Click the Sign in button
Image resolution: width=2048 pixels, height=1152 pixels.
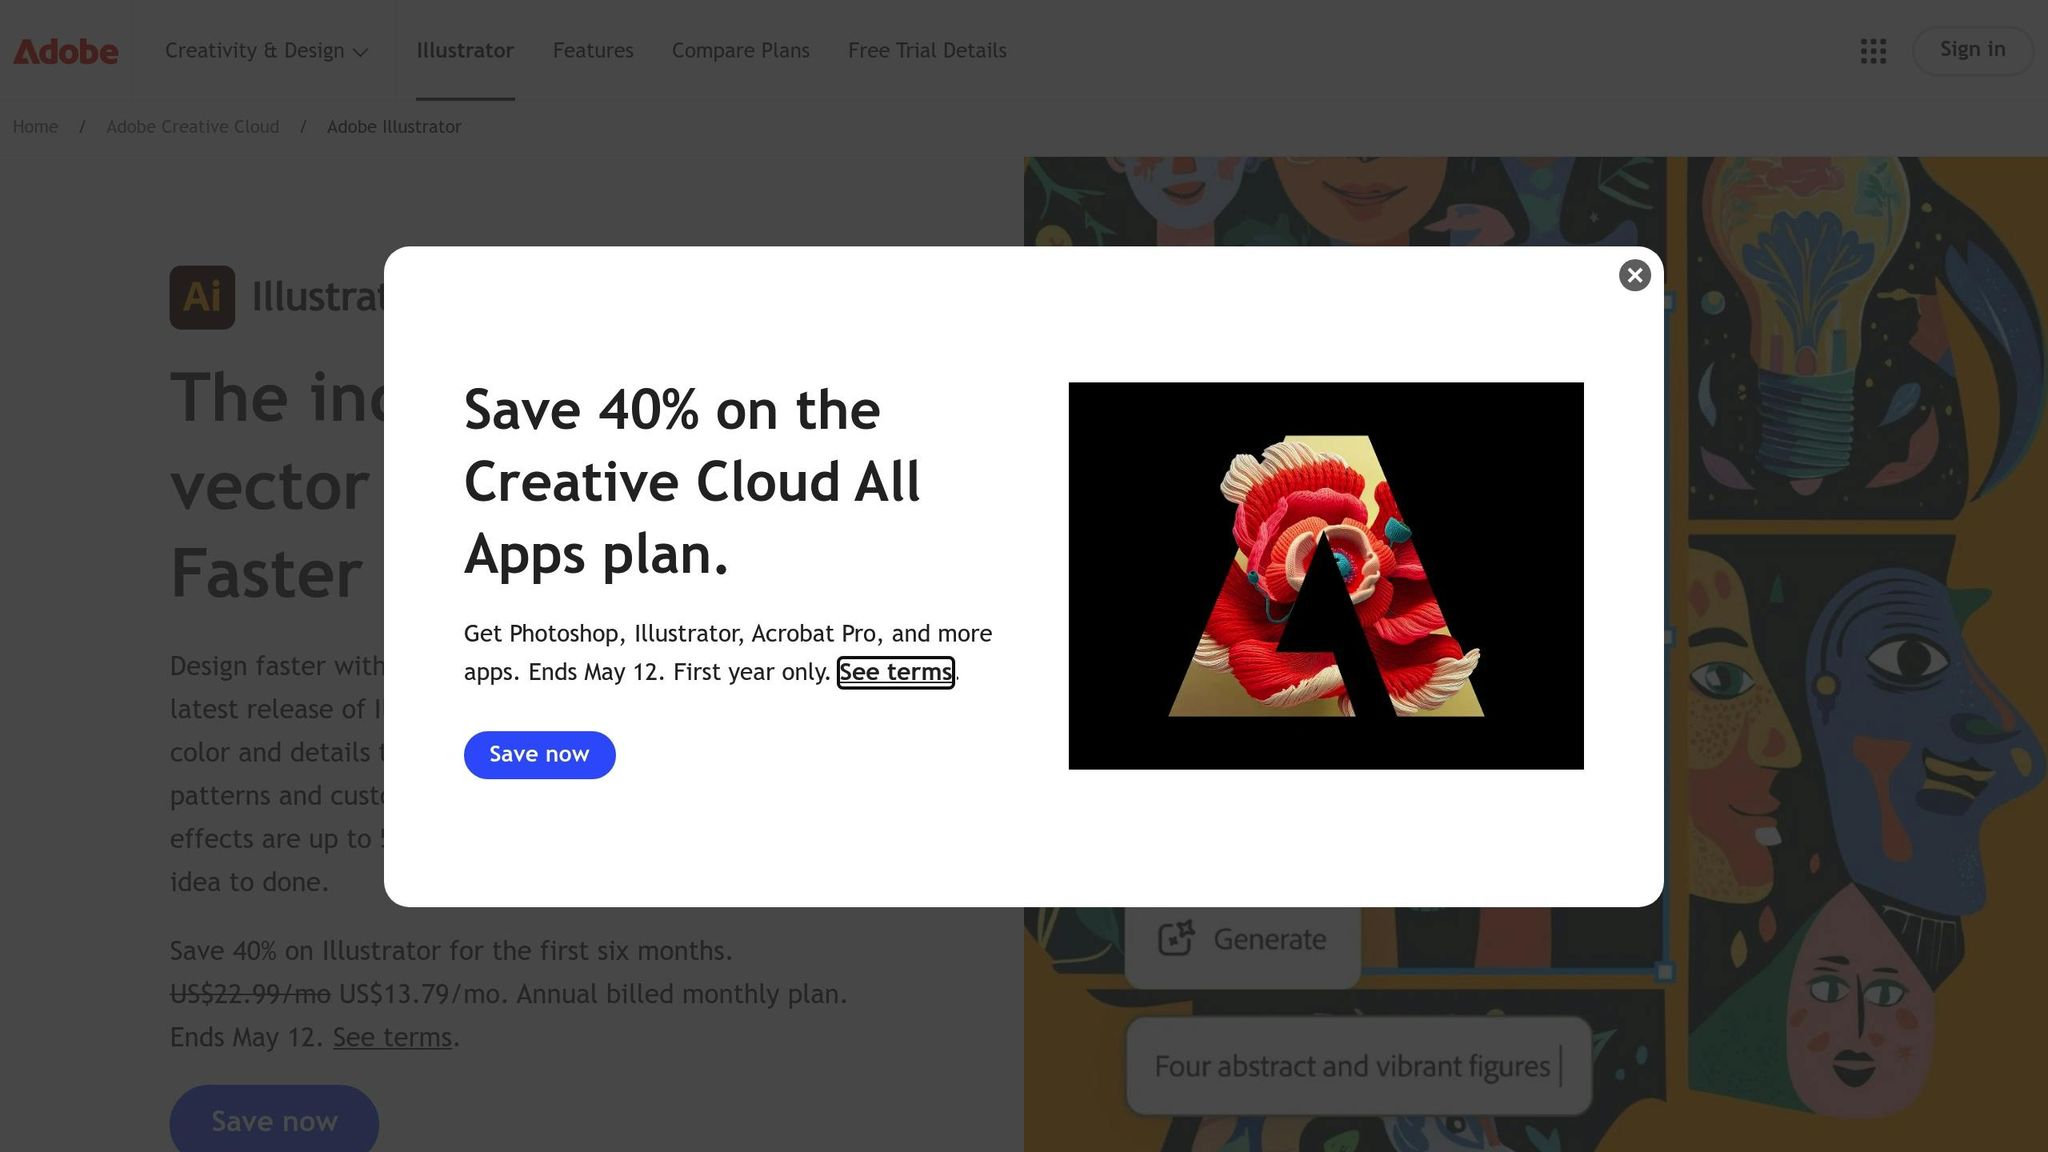tap(1972, 50)
